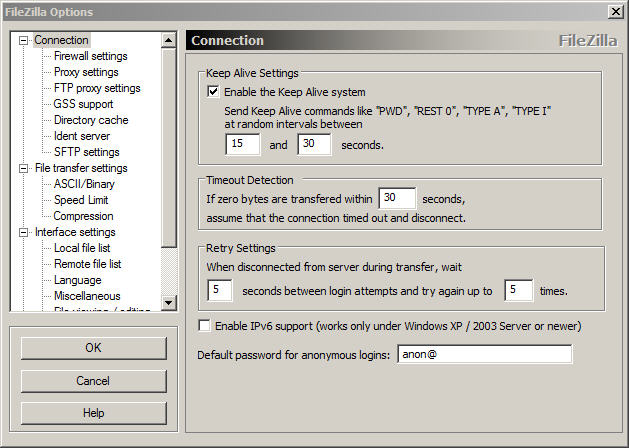
Task: Click the Cancel button
Action: 93,381
